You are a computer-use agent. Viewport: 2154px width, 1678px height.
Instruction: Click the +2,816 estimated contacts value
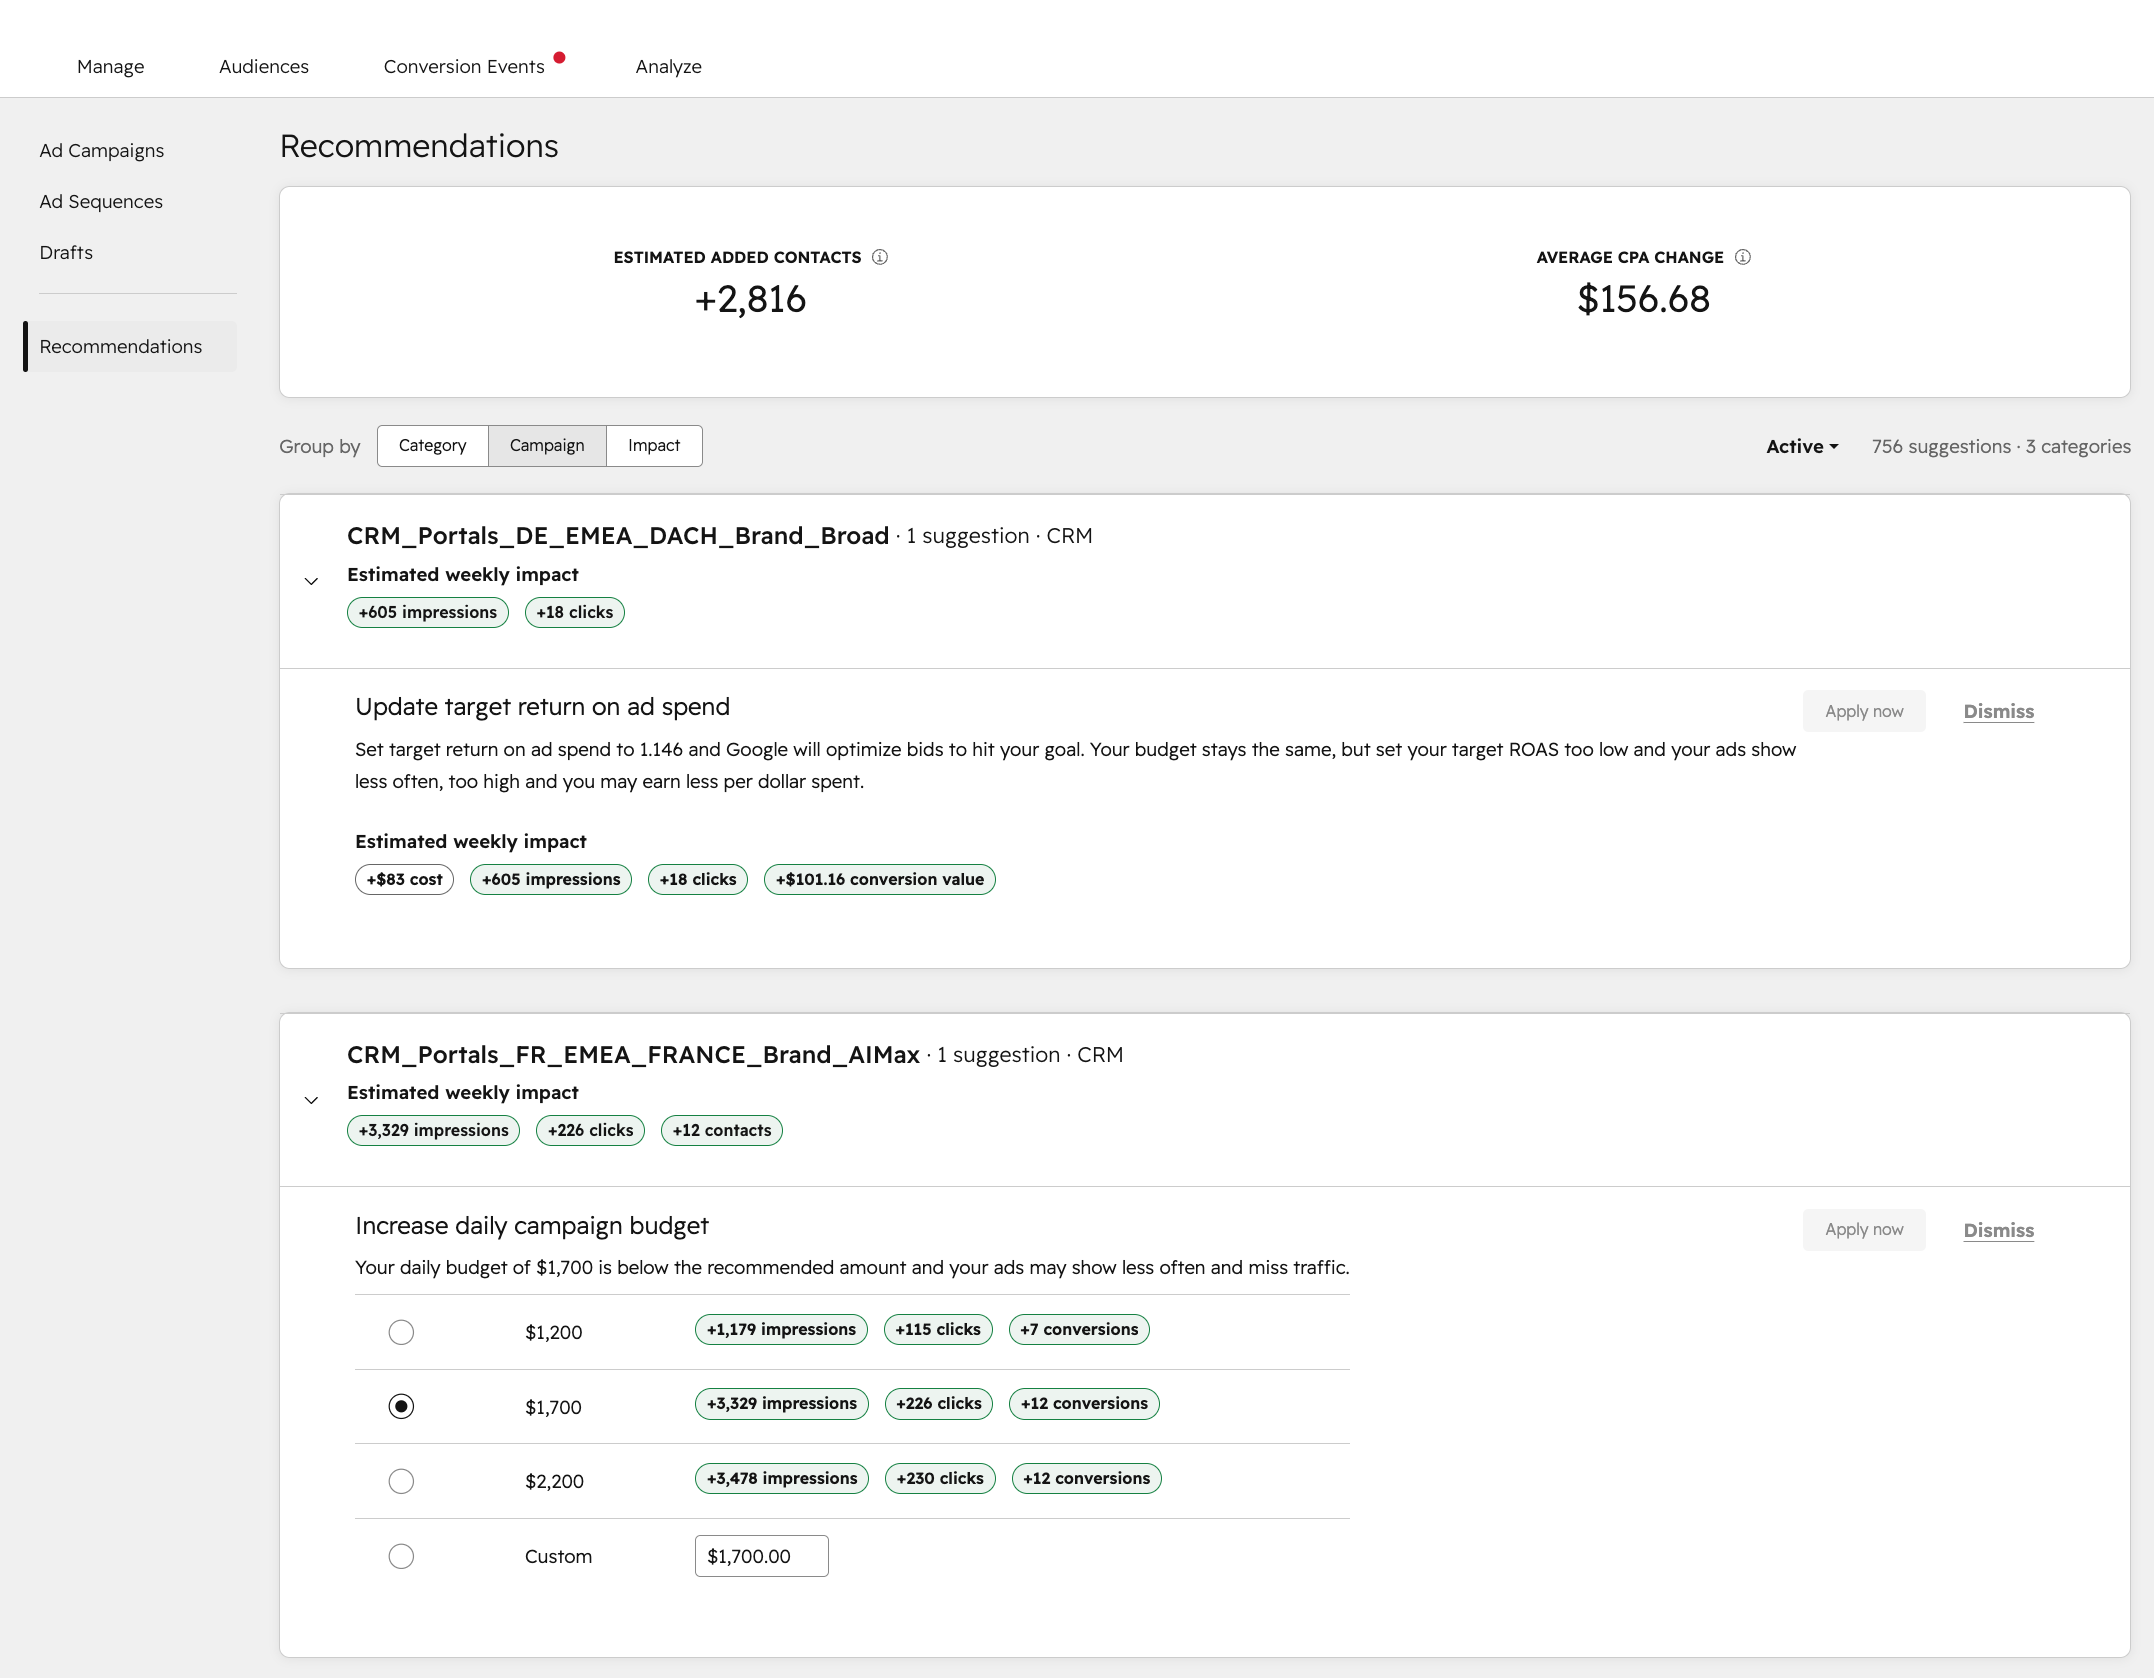[750, 299]
